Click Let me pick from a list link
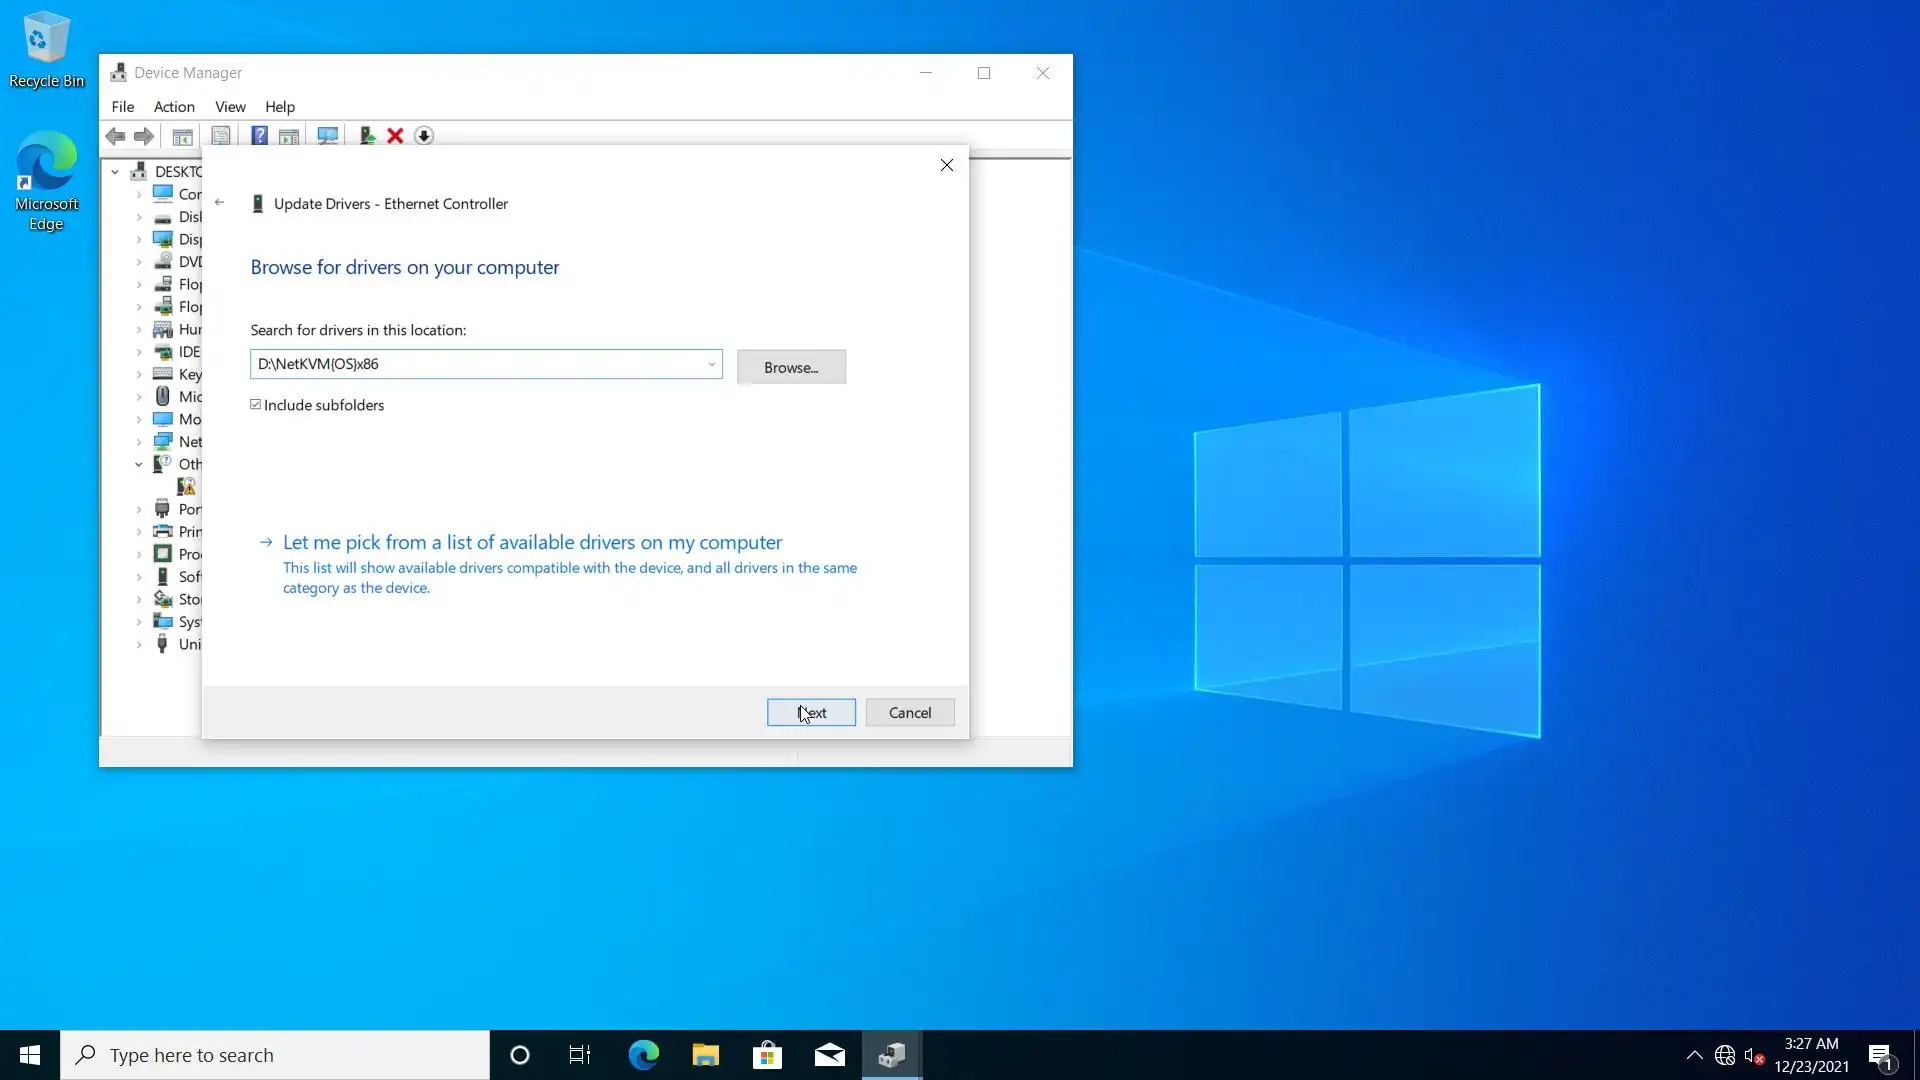 coord(532,542)
